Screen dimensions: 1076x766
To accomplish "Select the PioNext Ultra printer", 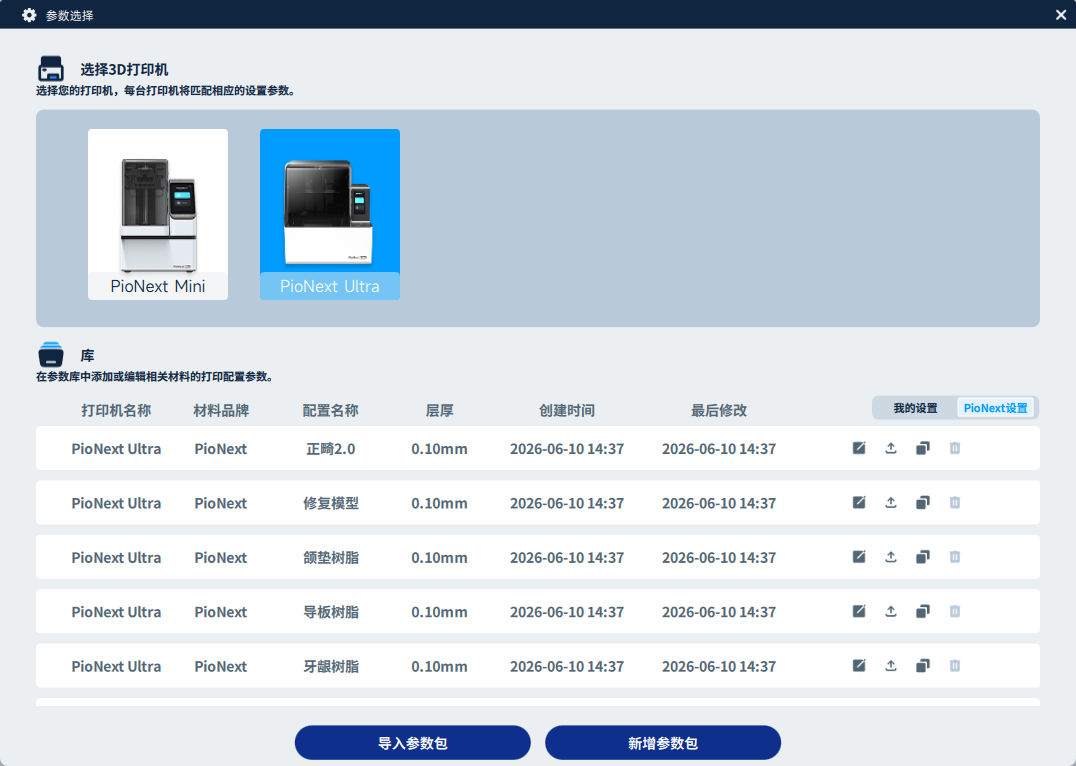I will pos(329,214).
